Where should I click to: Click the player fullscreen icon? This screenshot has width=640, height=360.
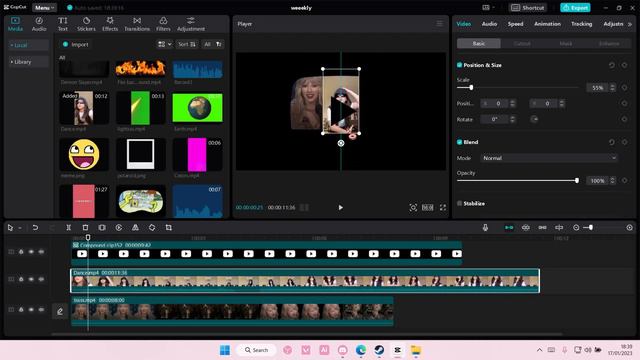click(x=443, y=207)
